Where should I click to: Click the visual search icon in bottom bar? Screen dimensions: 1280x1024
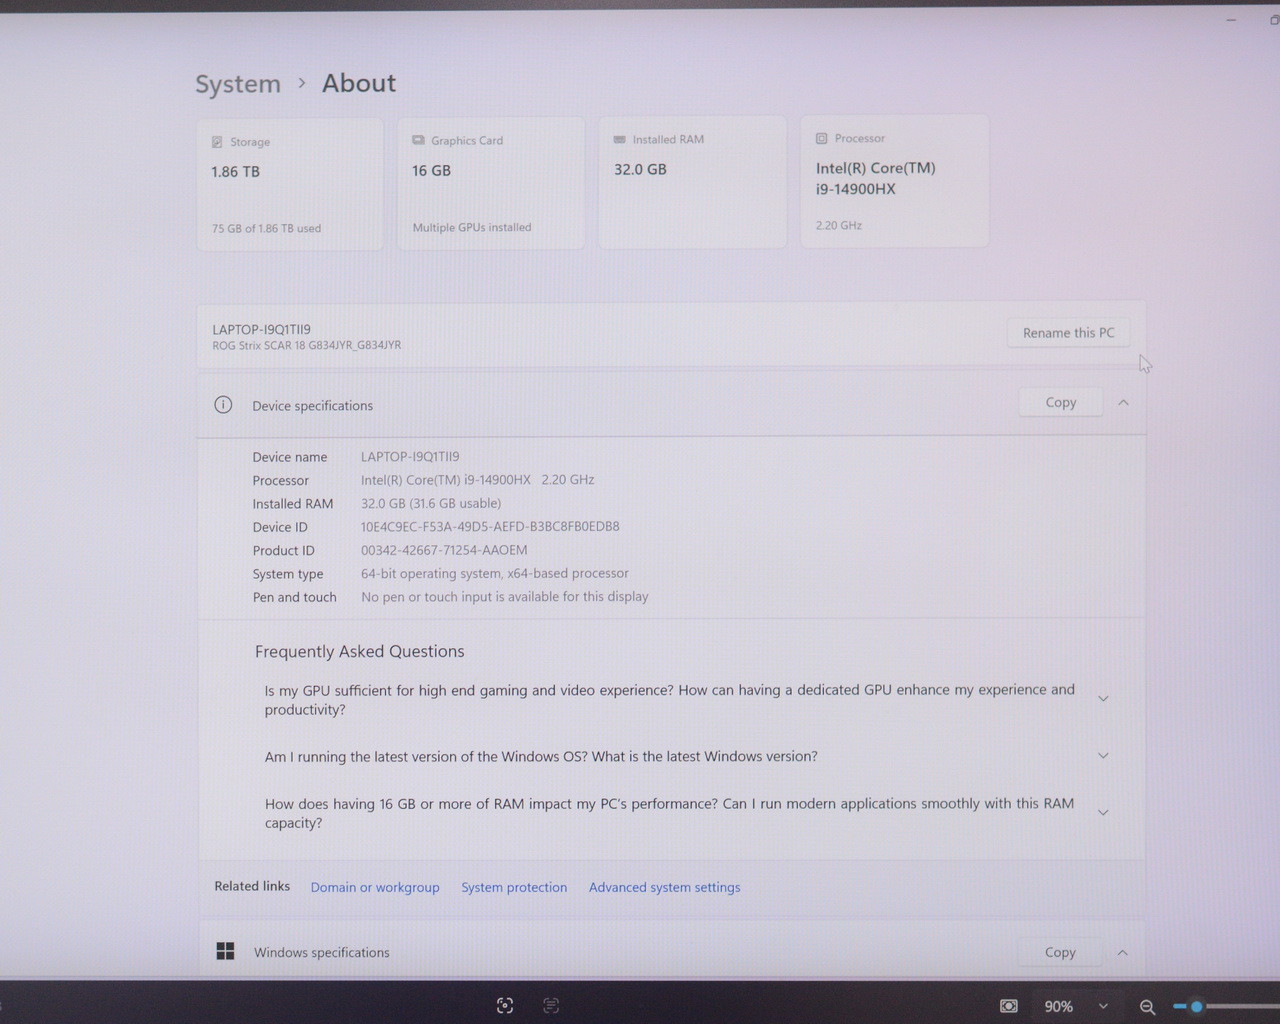505,1005
